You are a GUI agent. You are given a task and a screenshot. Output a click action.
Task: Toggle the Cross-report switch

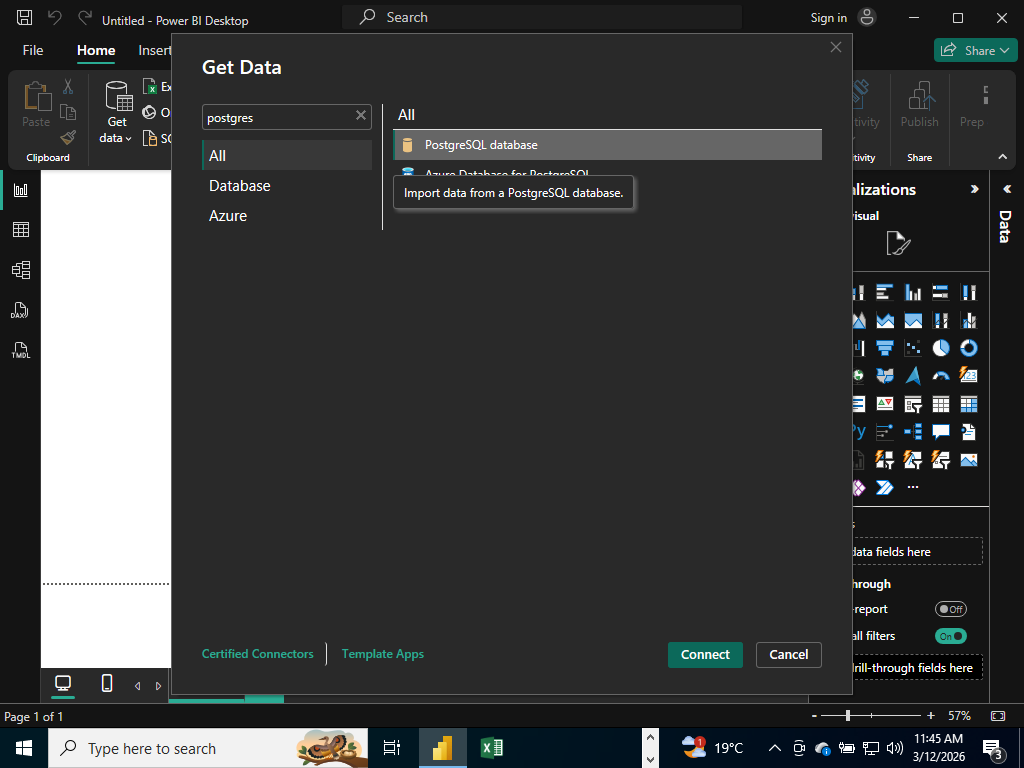[x=950, y=609]
